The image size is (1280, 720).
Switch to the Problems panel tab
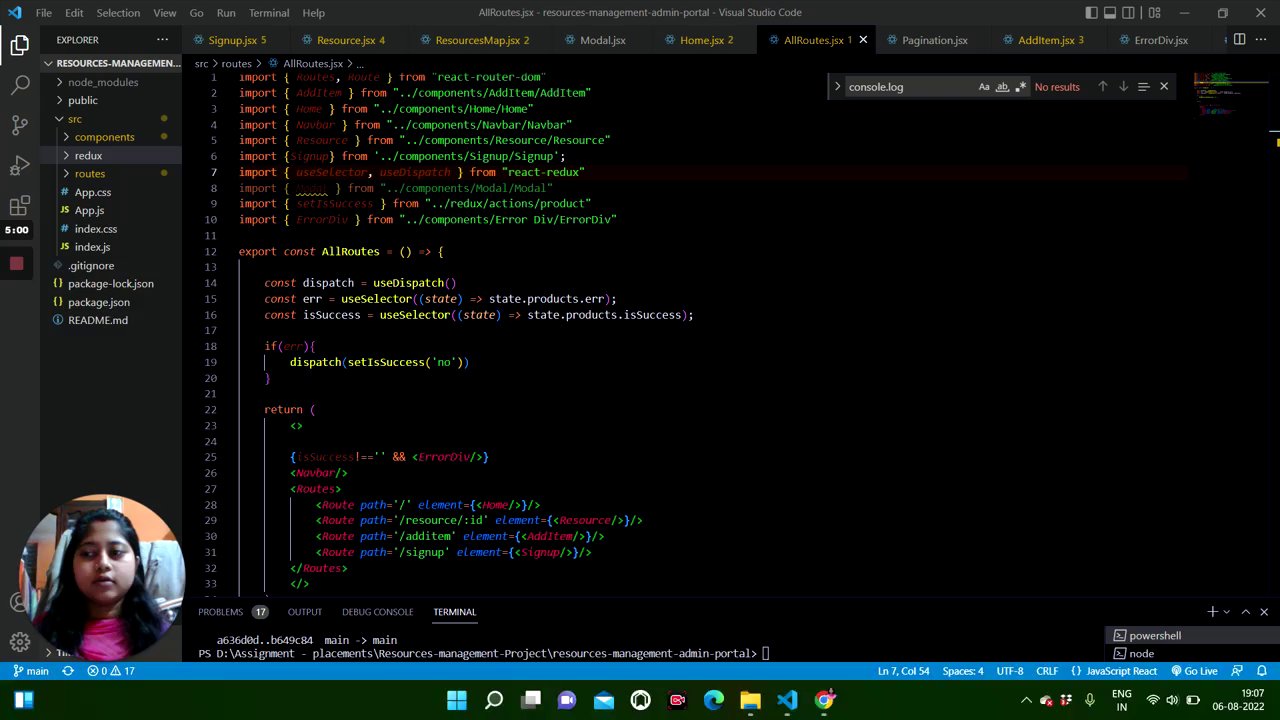tap(220, 612)
